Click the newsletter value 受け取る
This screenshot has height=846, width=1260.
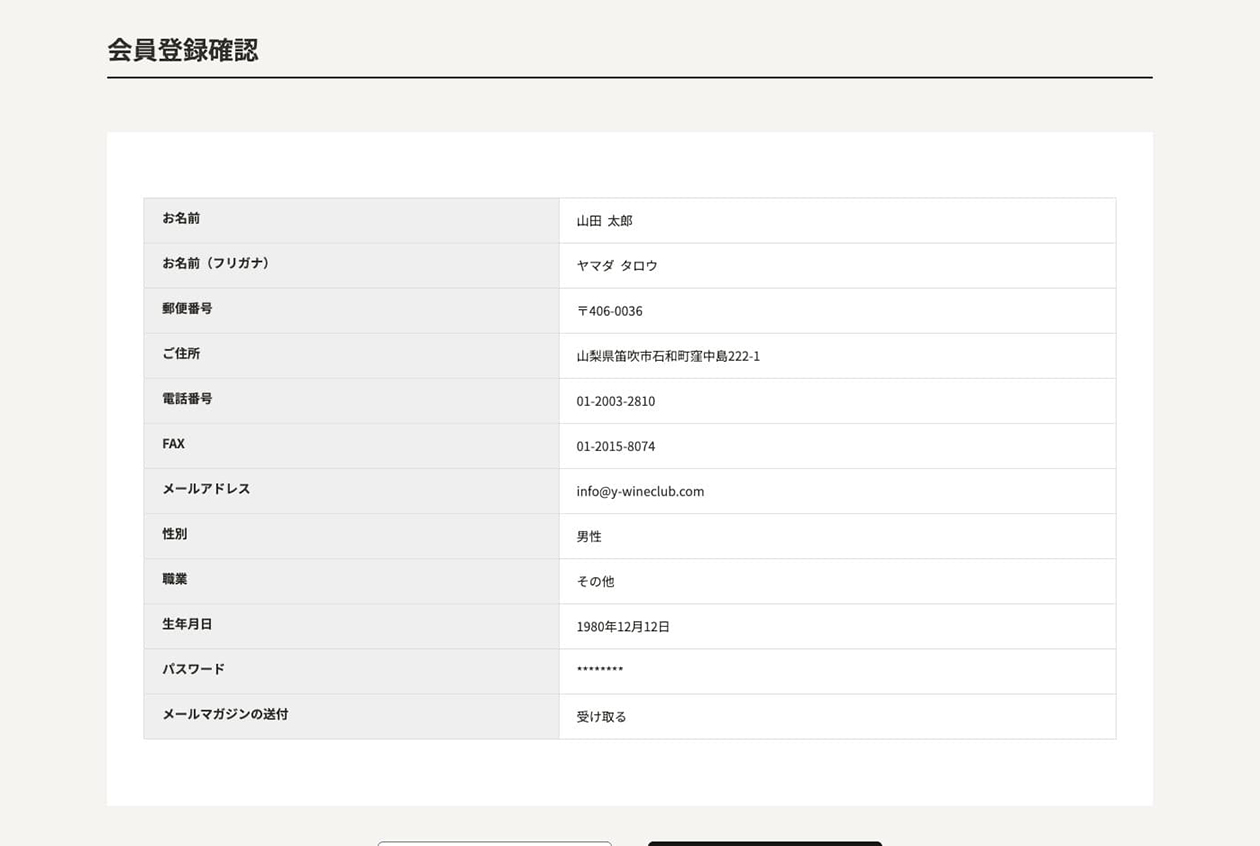pos(601,717)
